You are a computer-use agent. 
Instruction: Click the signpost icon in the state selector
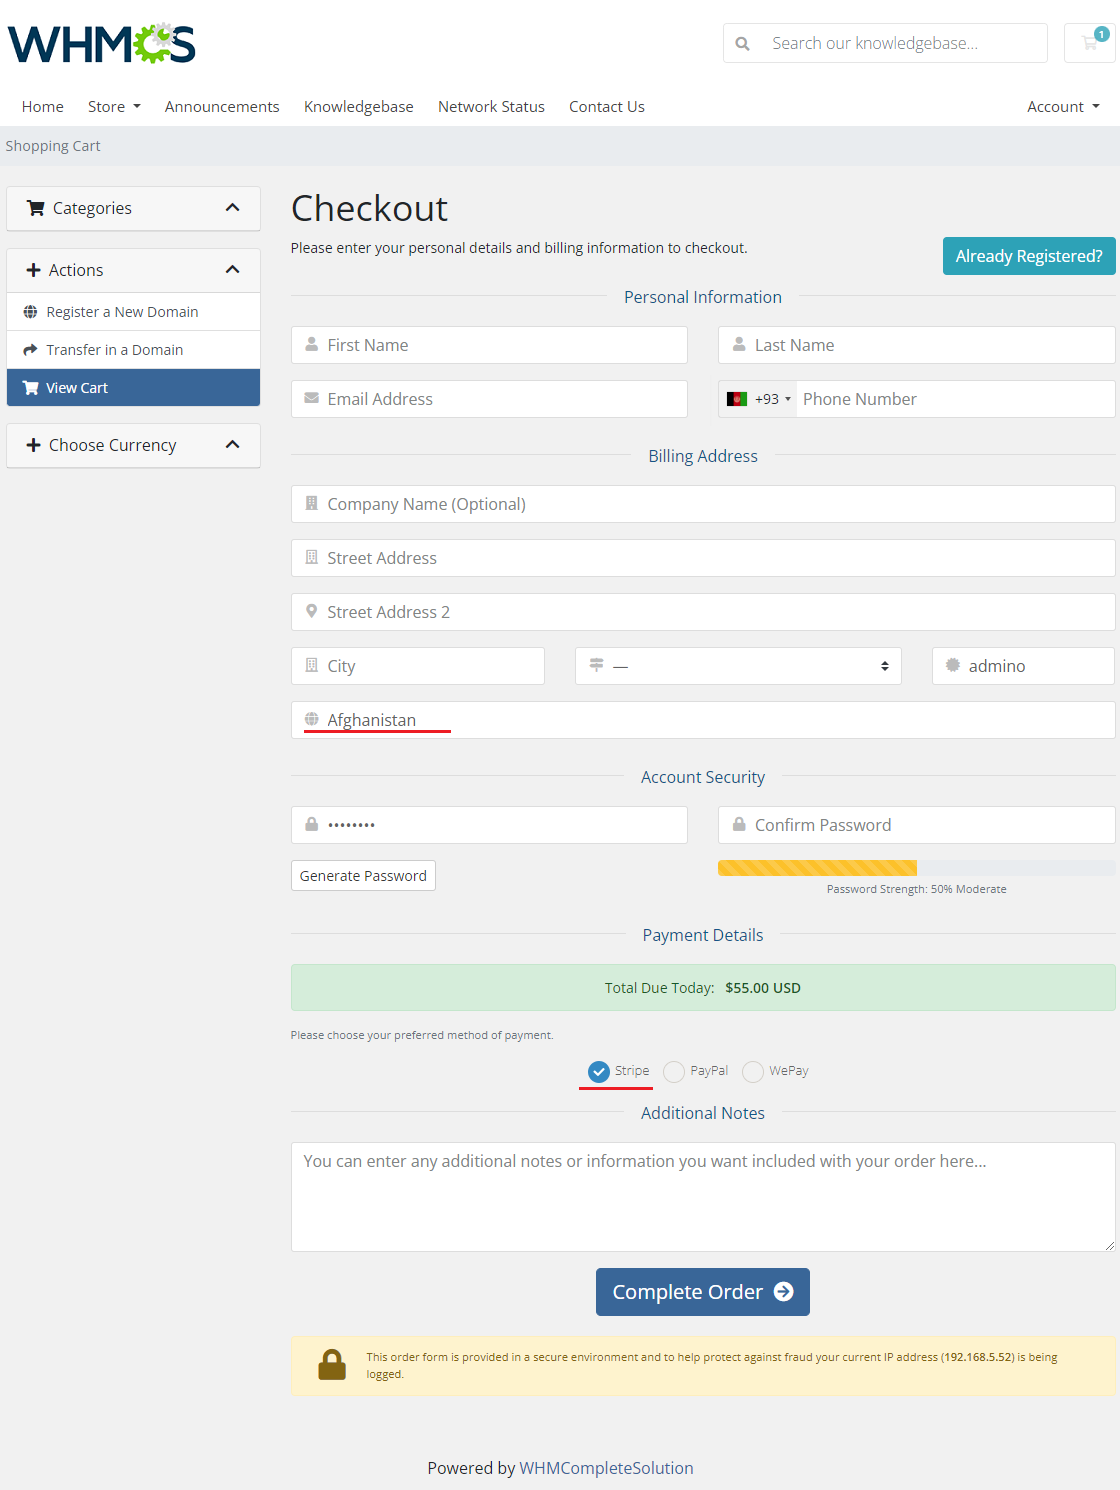click(x=596, y=665)
